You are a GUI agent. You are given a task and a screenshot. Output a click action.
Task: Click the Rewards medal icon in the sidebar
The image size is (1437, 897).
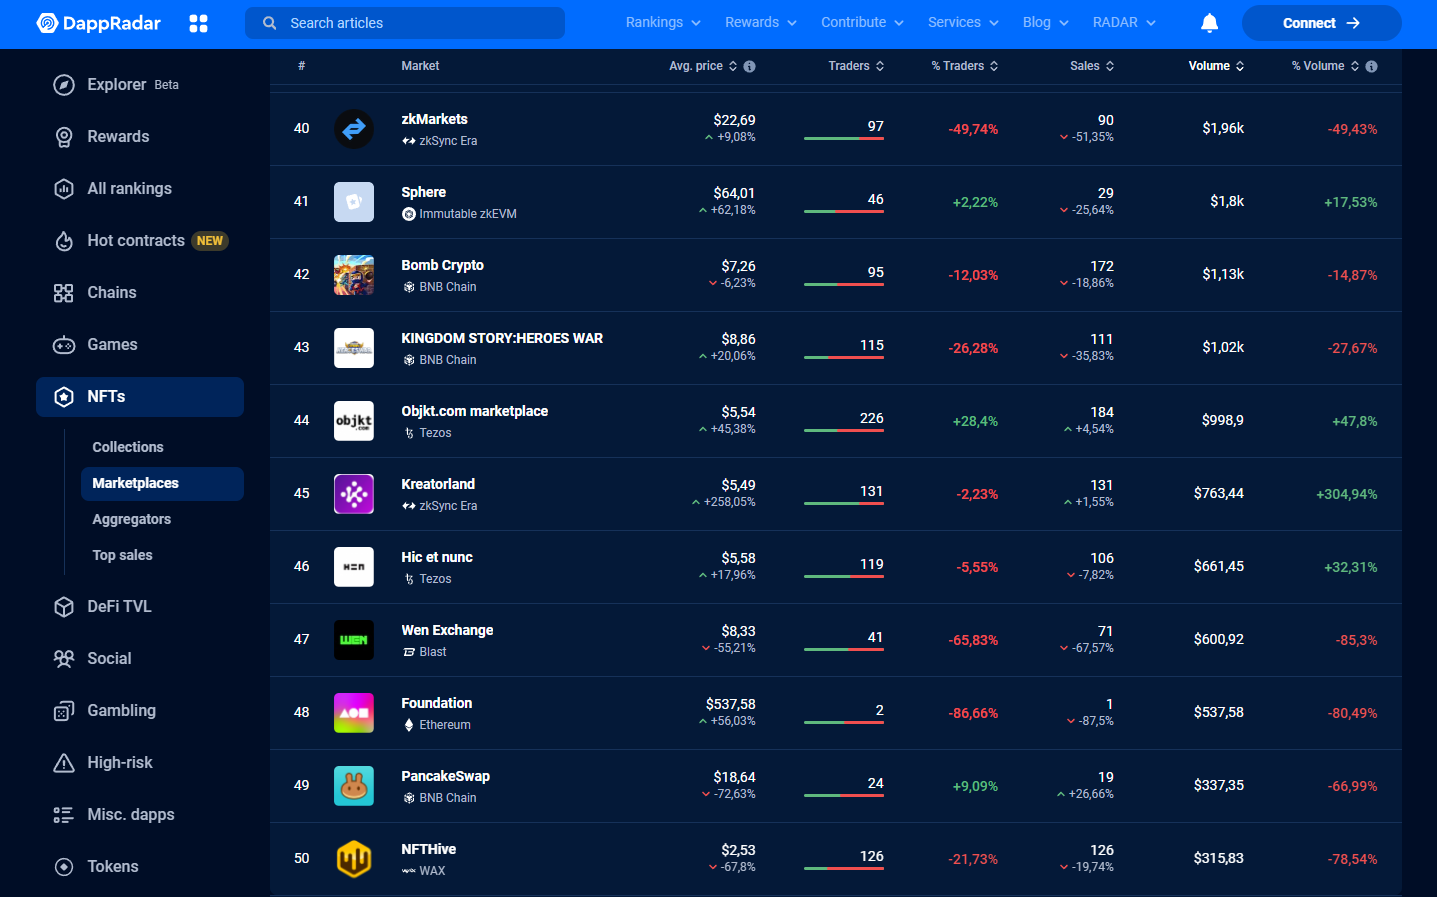(x=64, y=137)
